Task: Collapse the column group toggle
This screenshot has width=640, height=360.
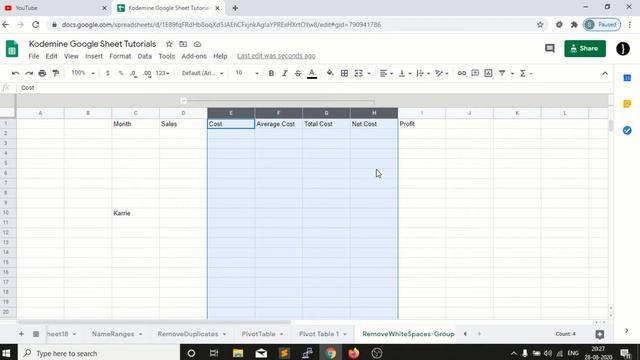Action: coord(183,101)
